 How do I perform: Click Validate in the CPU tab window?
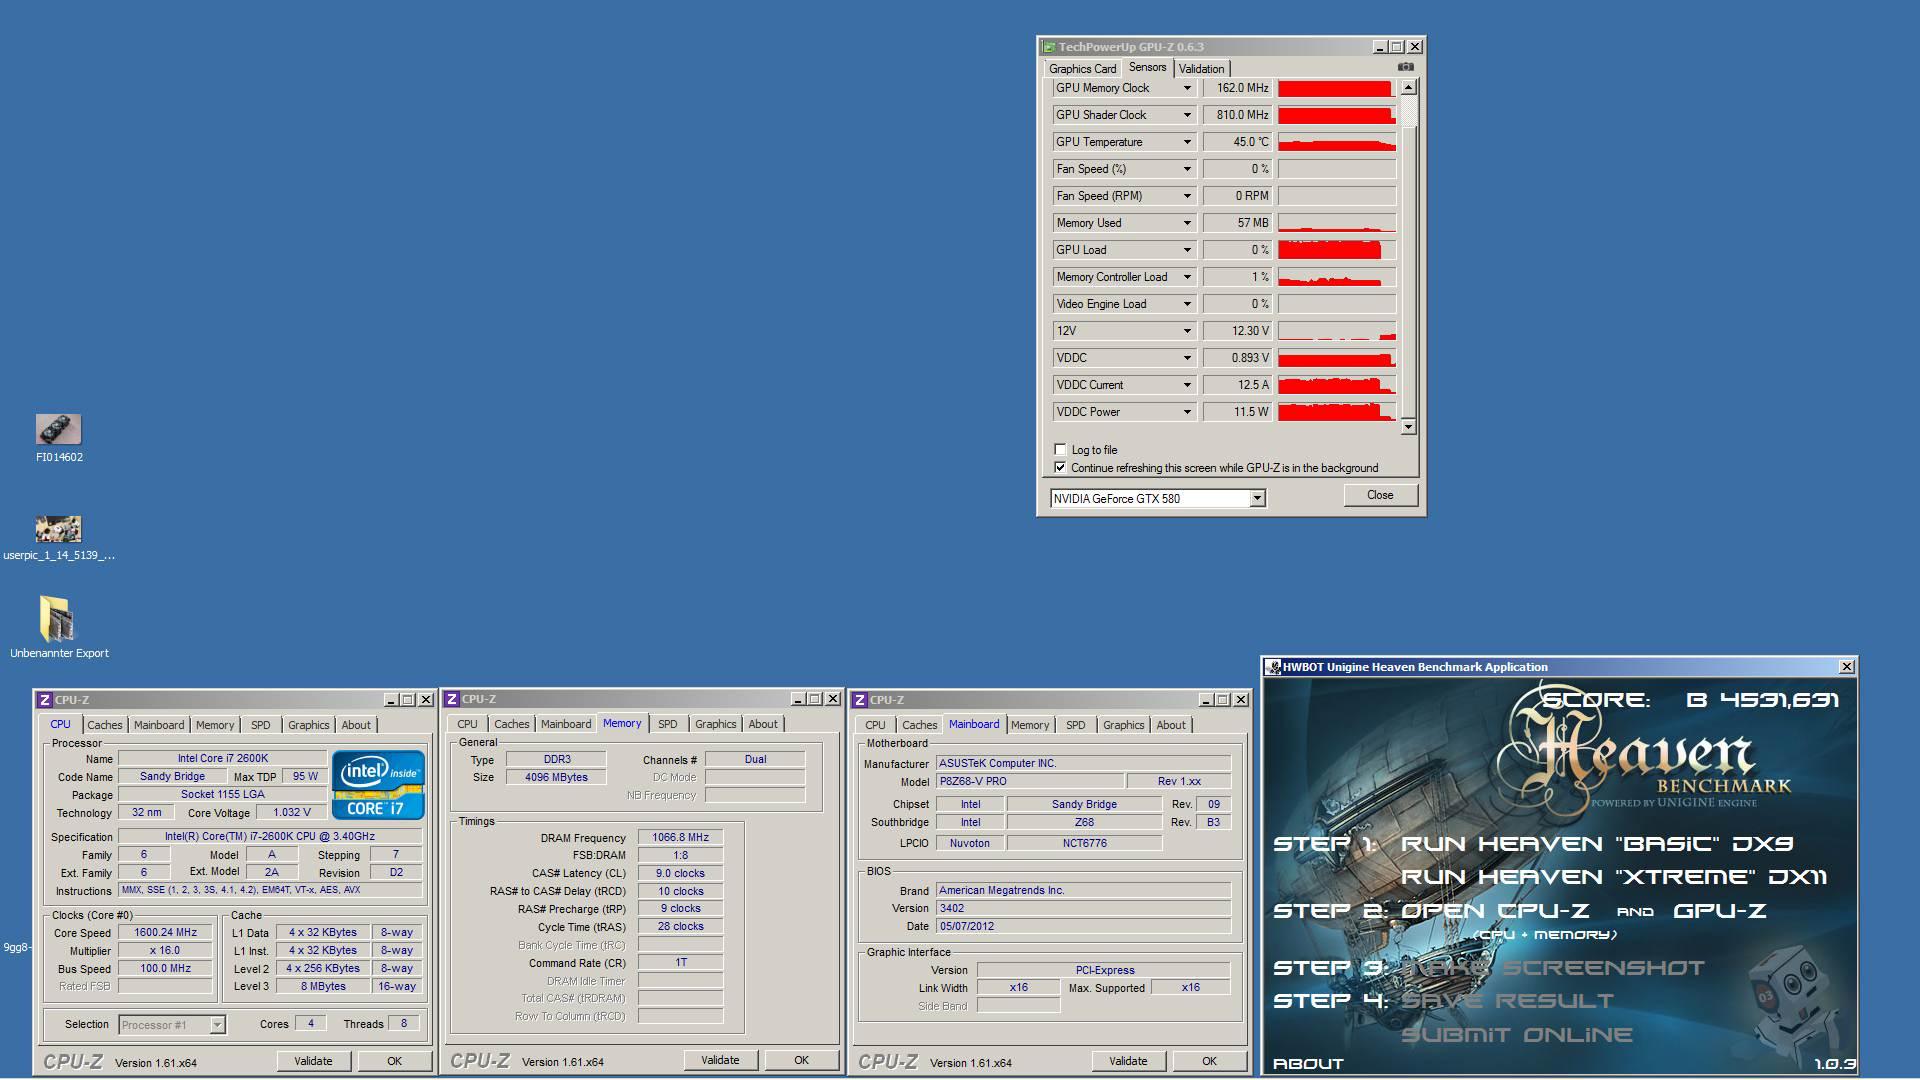(313, 1061)
